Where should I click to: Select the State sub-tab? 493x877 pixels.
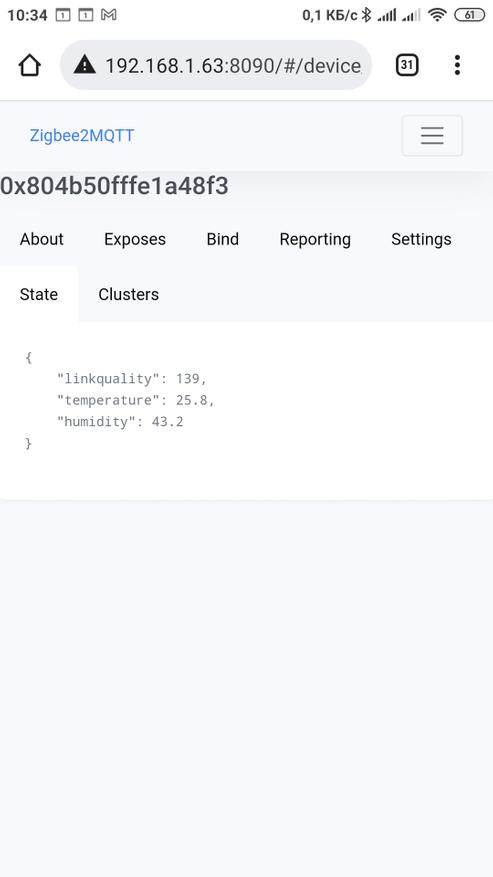(39, 294)
